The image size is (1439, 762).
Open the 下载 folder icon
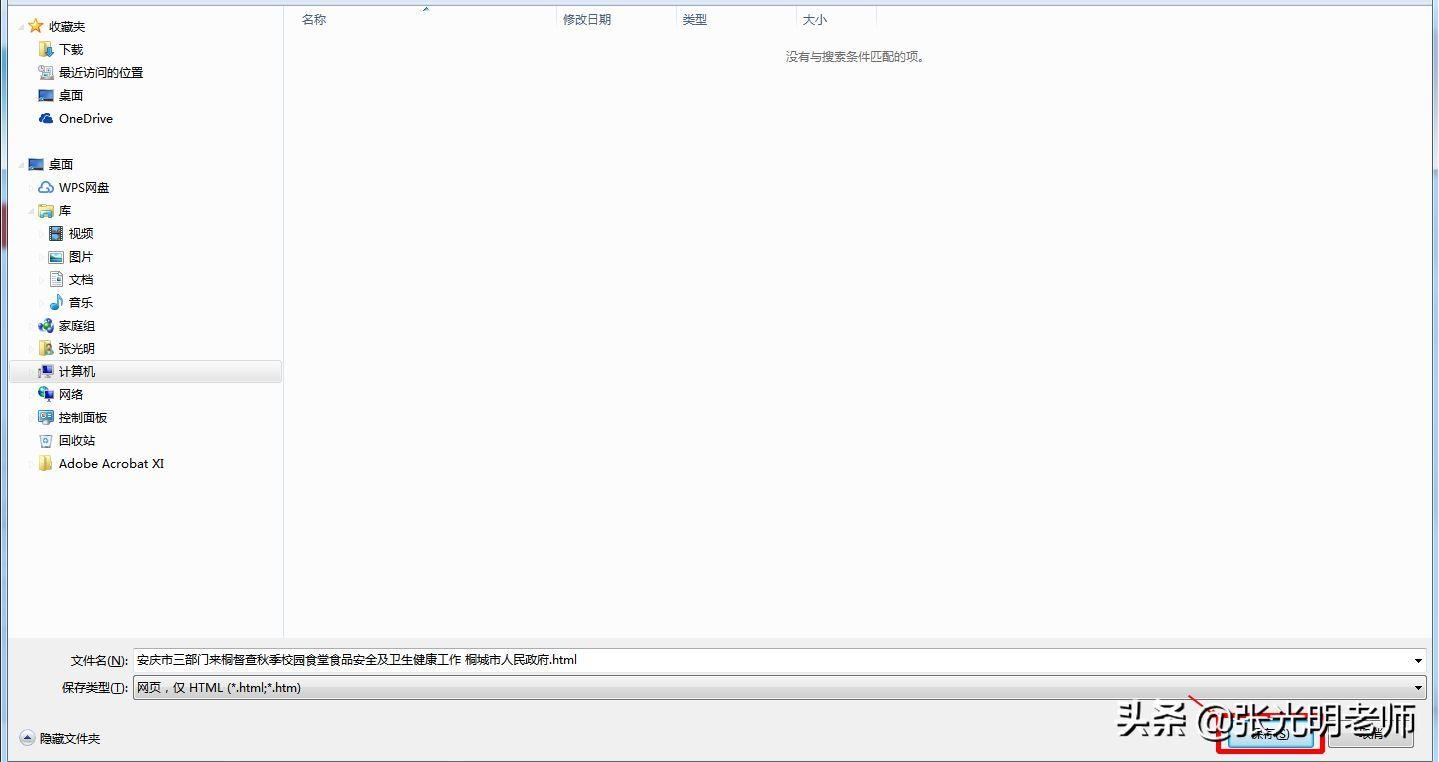(46, 49)
